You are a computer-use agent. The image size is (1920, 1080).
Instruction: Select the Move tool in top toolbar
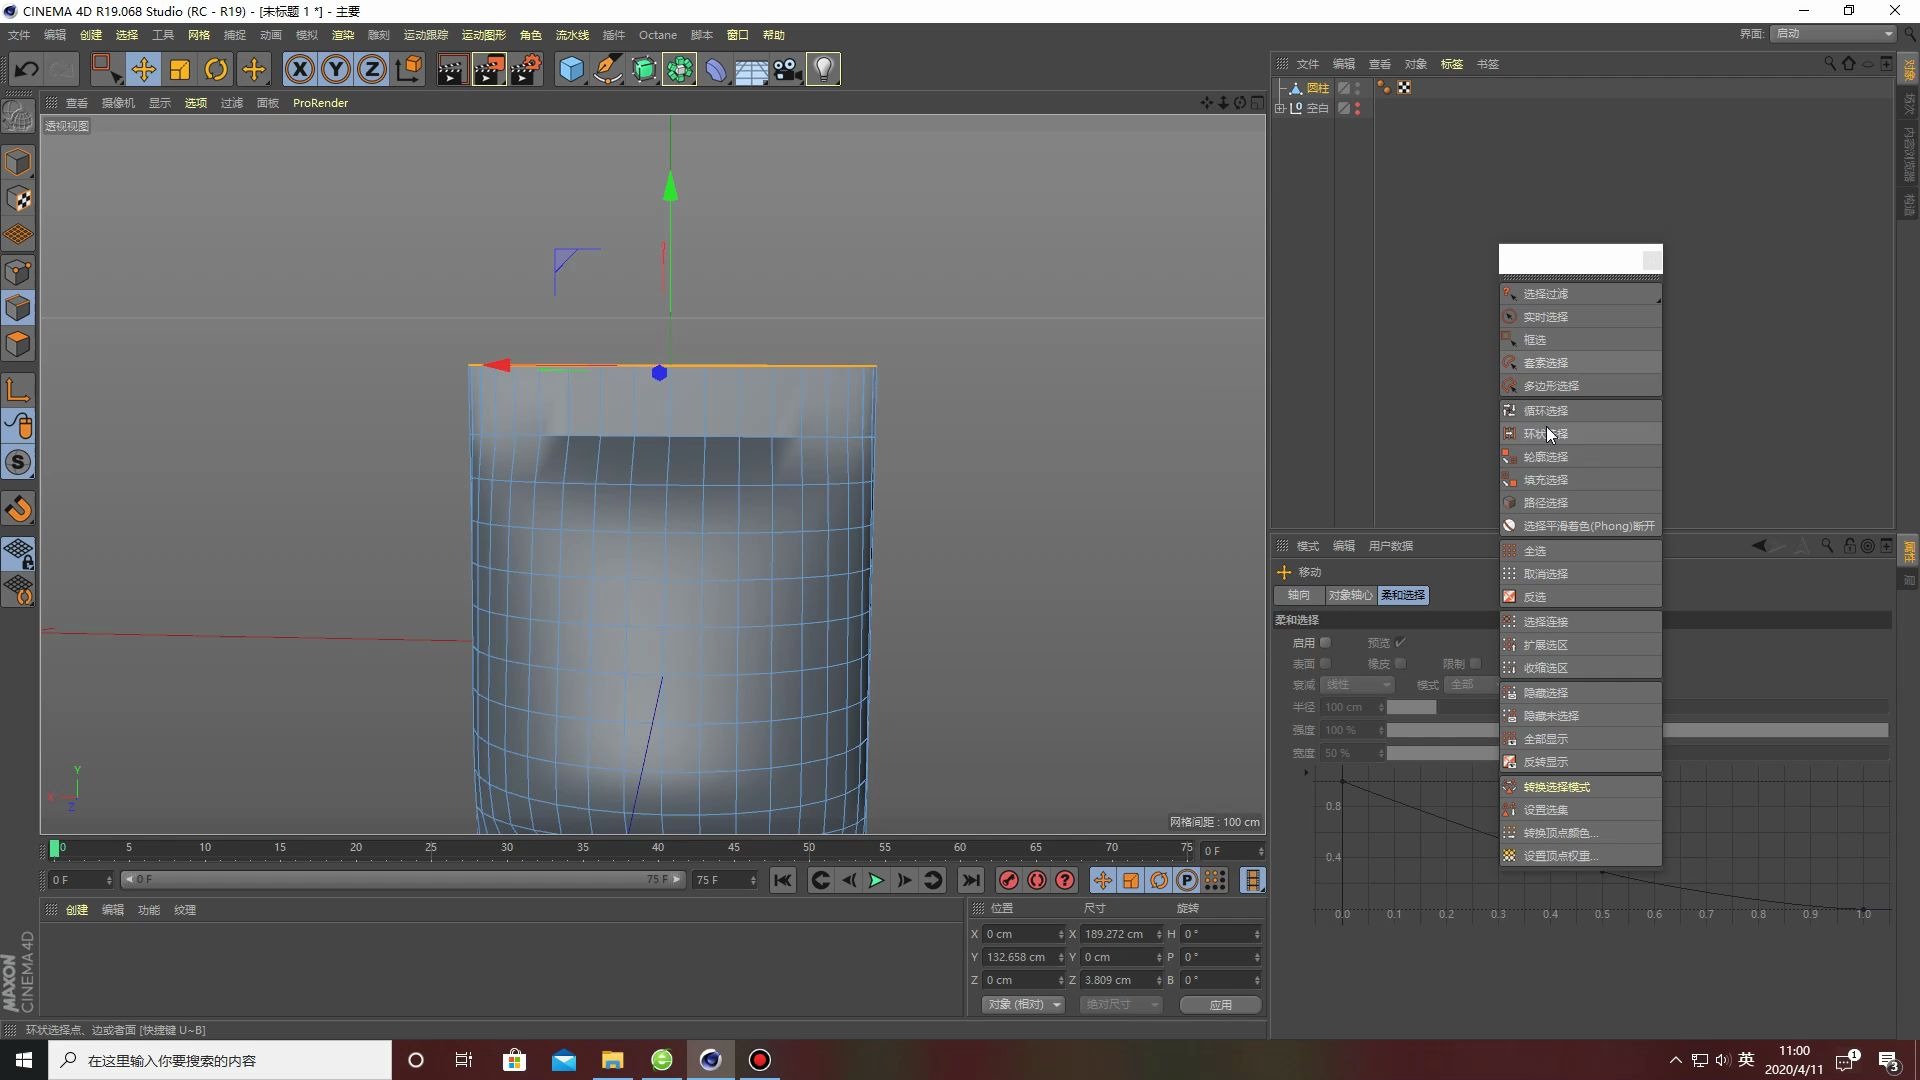tap(143, 69)
